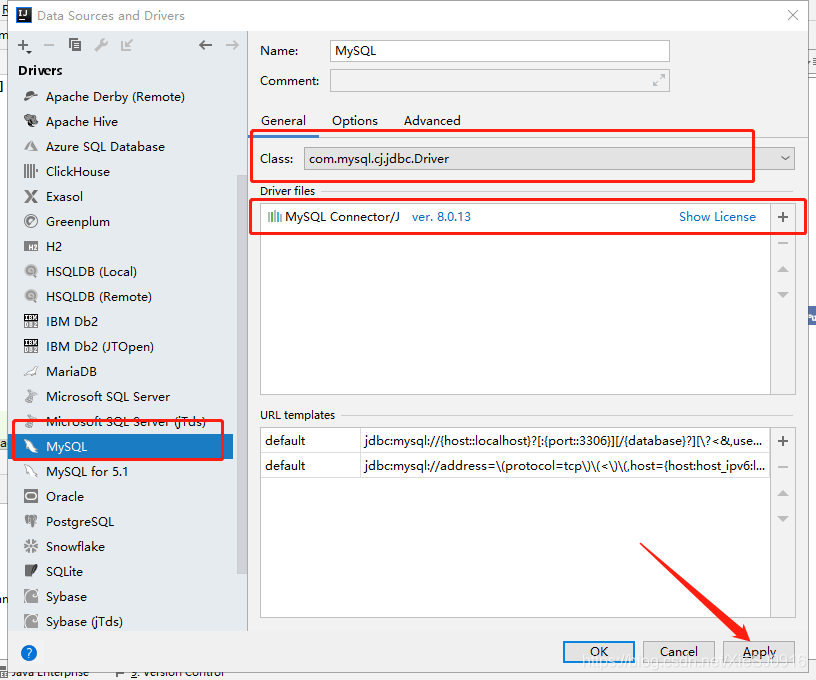Click the add data source plus icon
This screenshot has height=680, width=816.
point(24,46)
